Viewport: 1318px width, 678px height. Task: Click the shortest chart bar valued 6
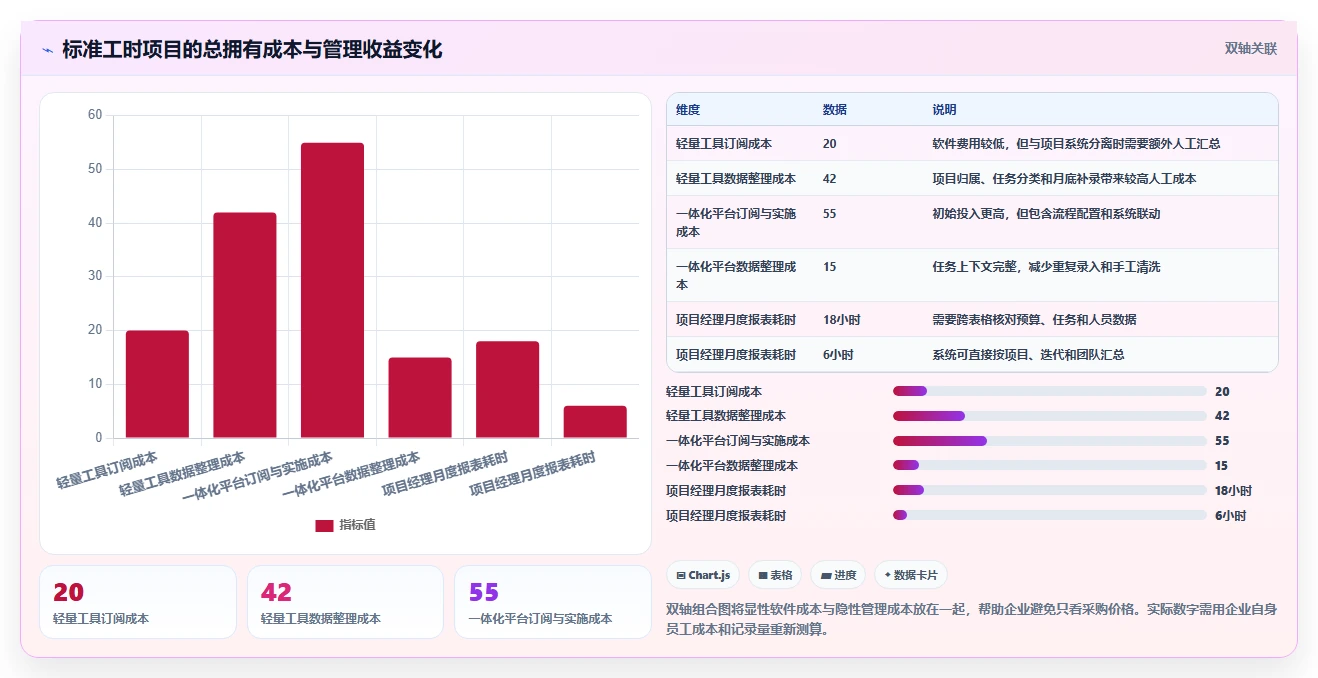coord(595,422)
